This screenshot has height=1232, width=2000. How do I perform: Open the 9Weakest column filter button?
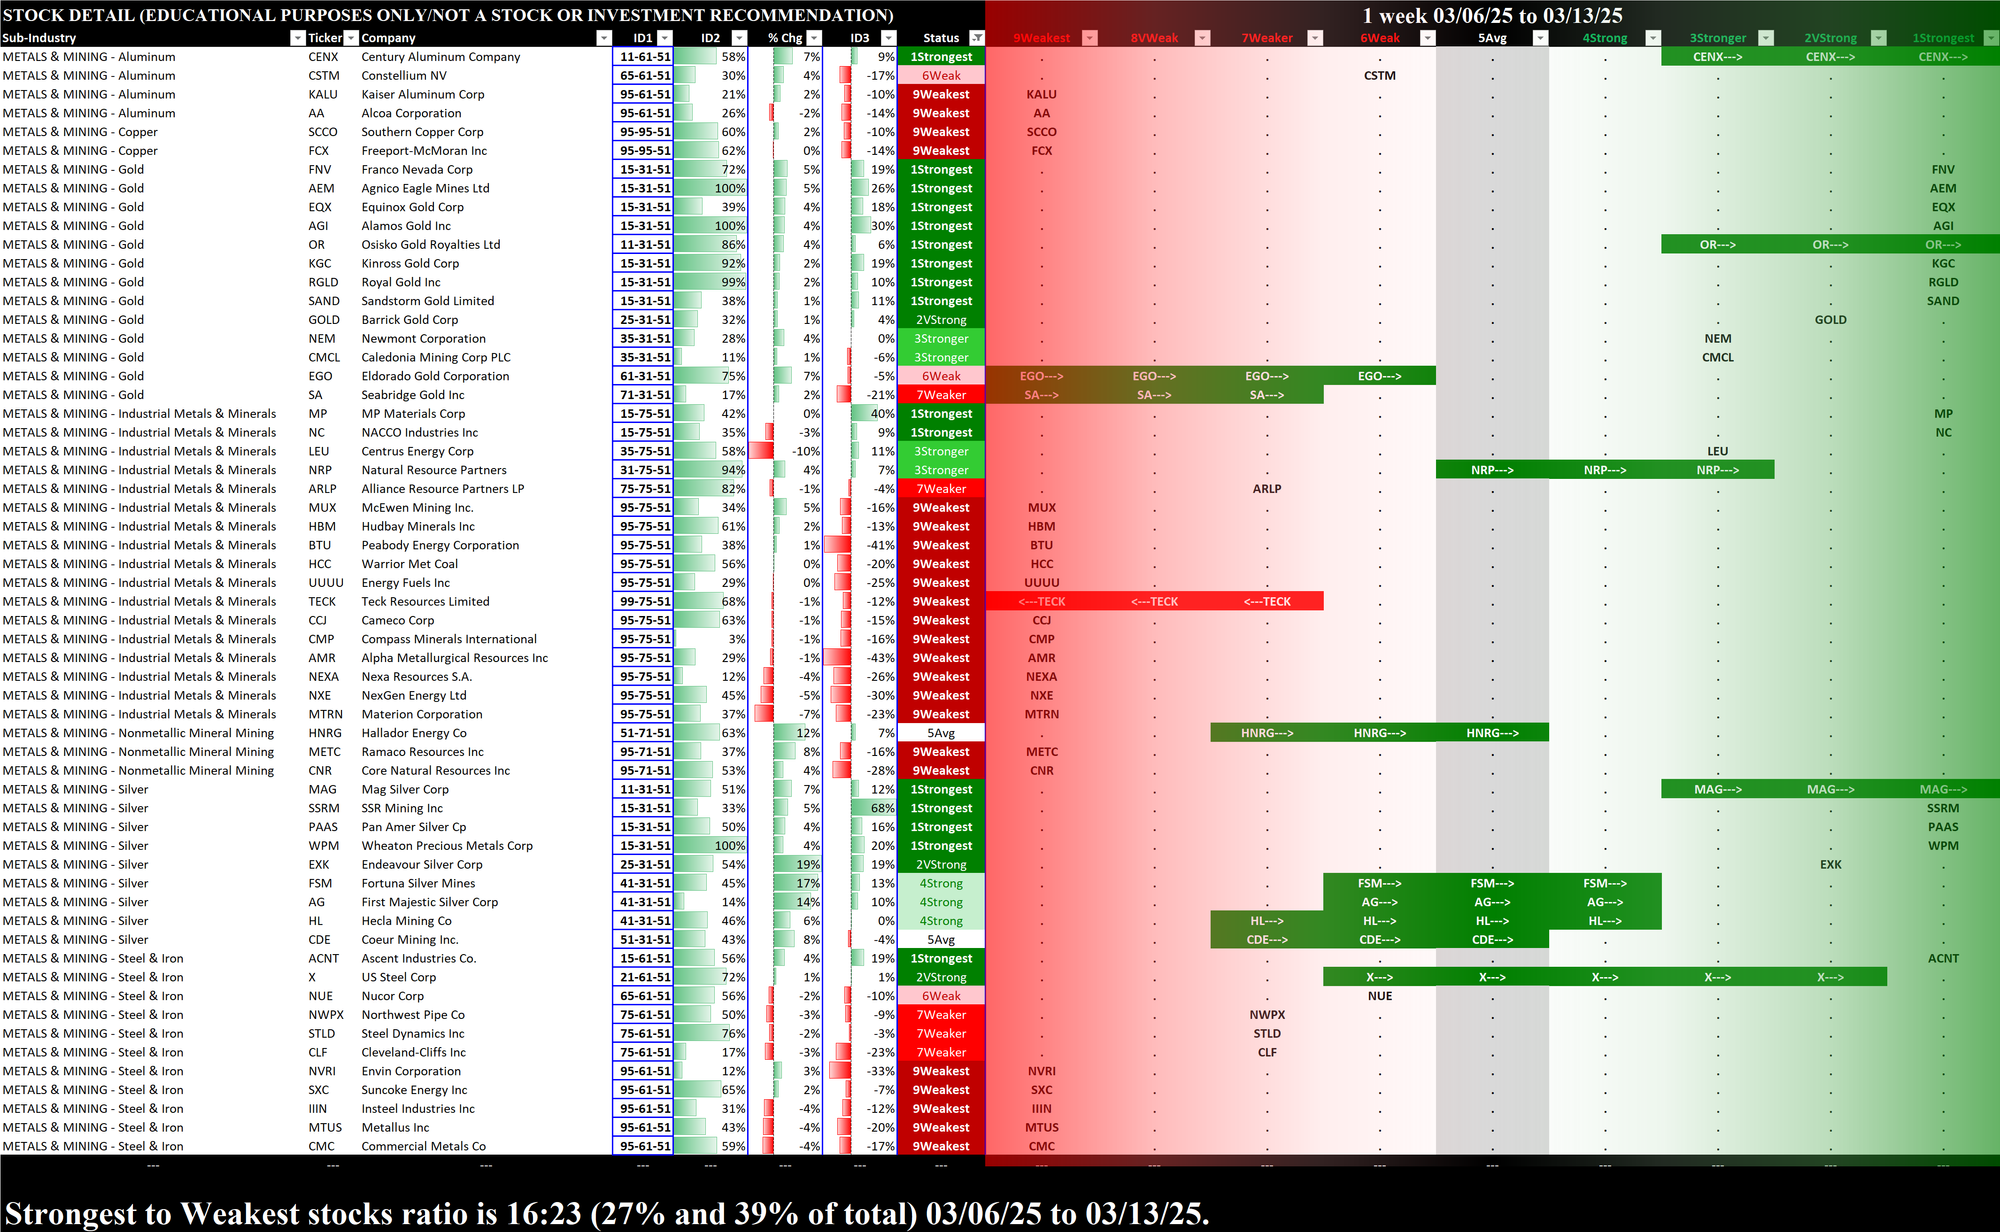tap(1090, 38)
